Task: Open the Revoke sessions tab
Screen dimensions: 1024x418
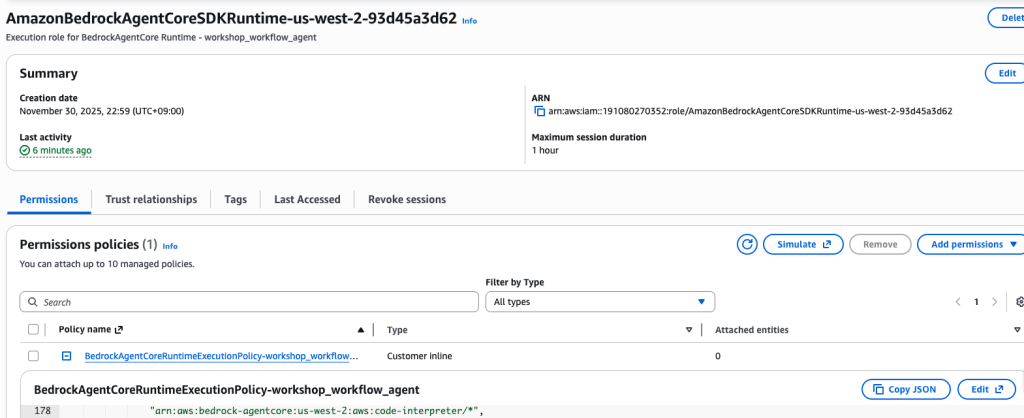Action: coord(407,199)
